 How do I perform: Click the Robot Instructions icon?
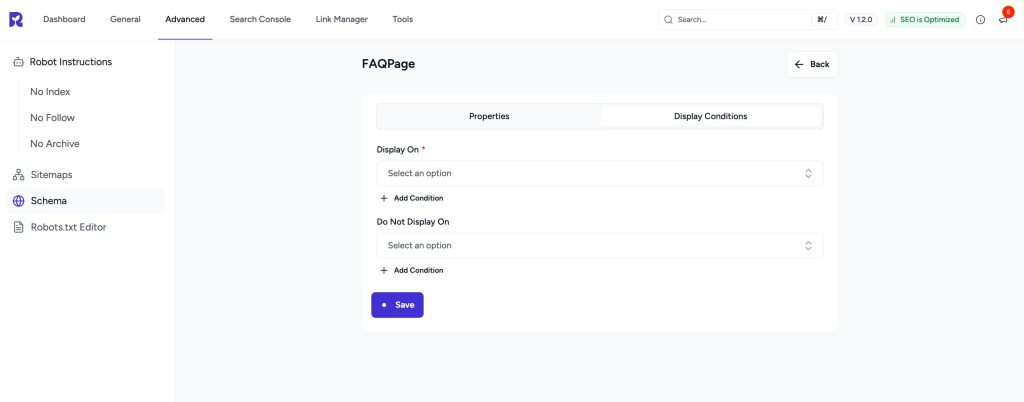click(x=19, y=62)
